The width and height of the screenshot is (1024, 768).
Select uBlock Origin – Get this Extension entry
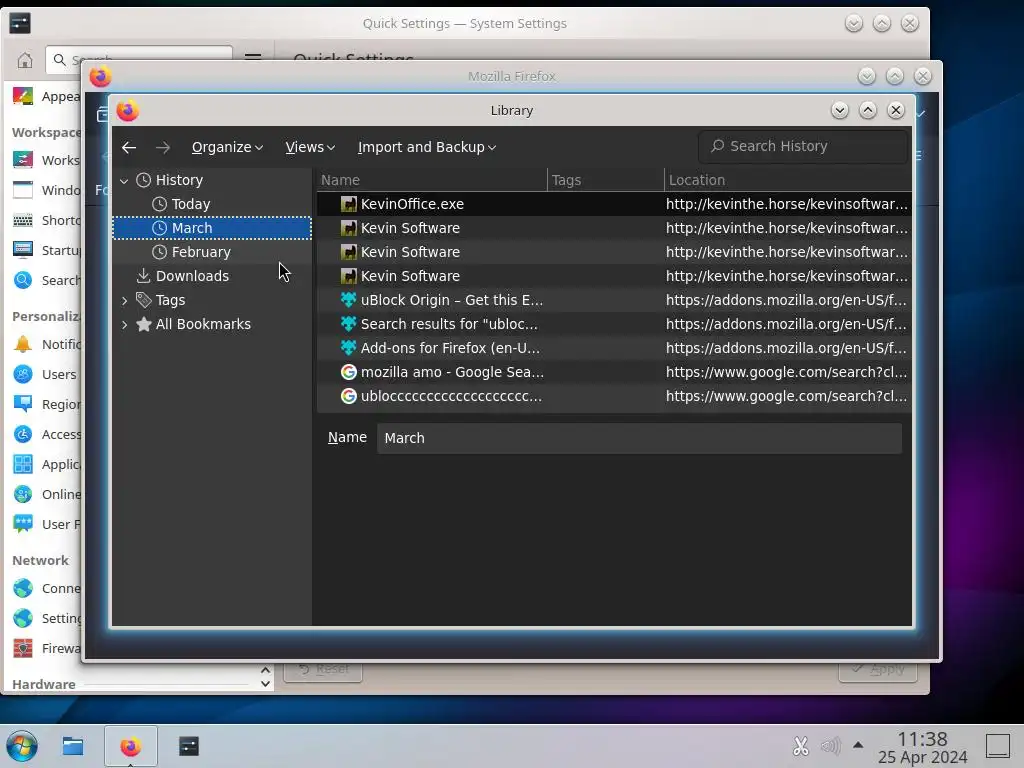coord(614,300)
